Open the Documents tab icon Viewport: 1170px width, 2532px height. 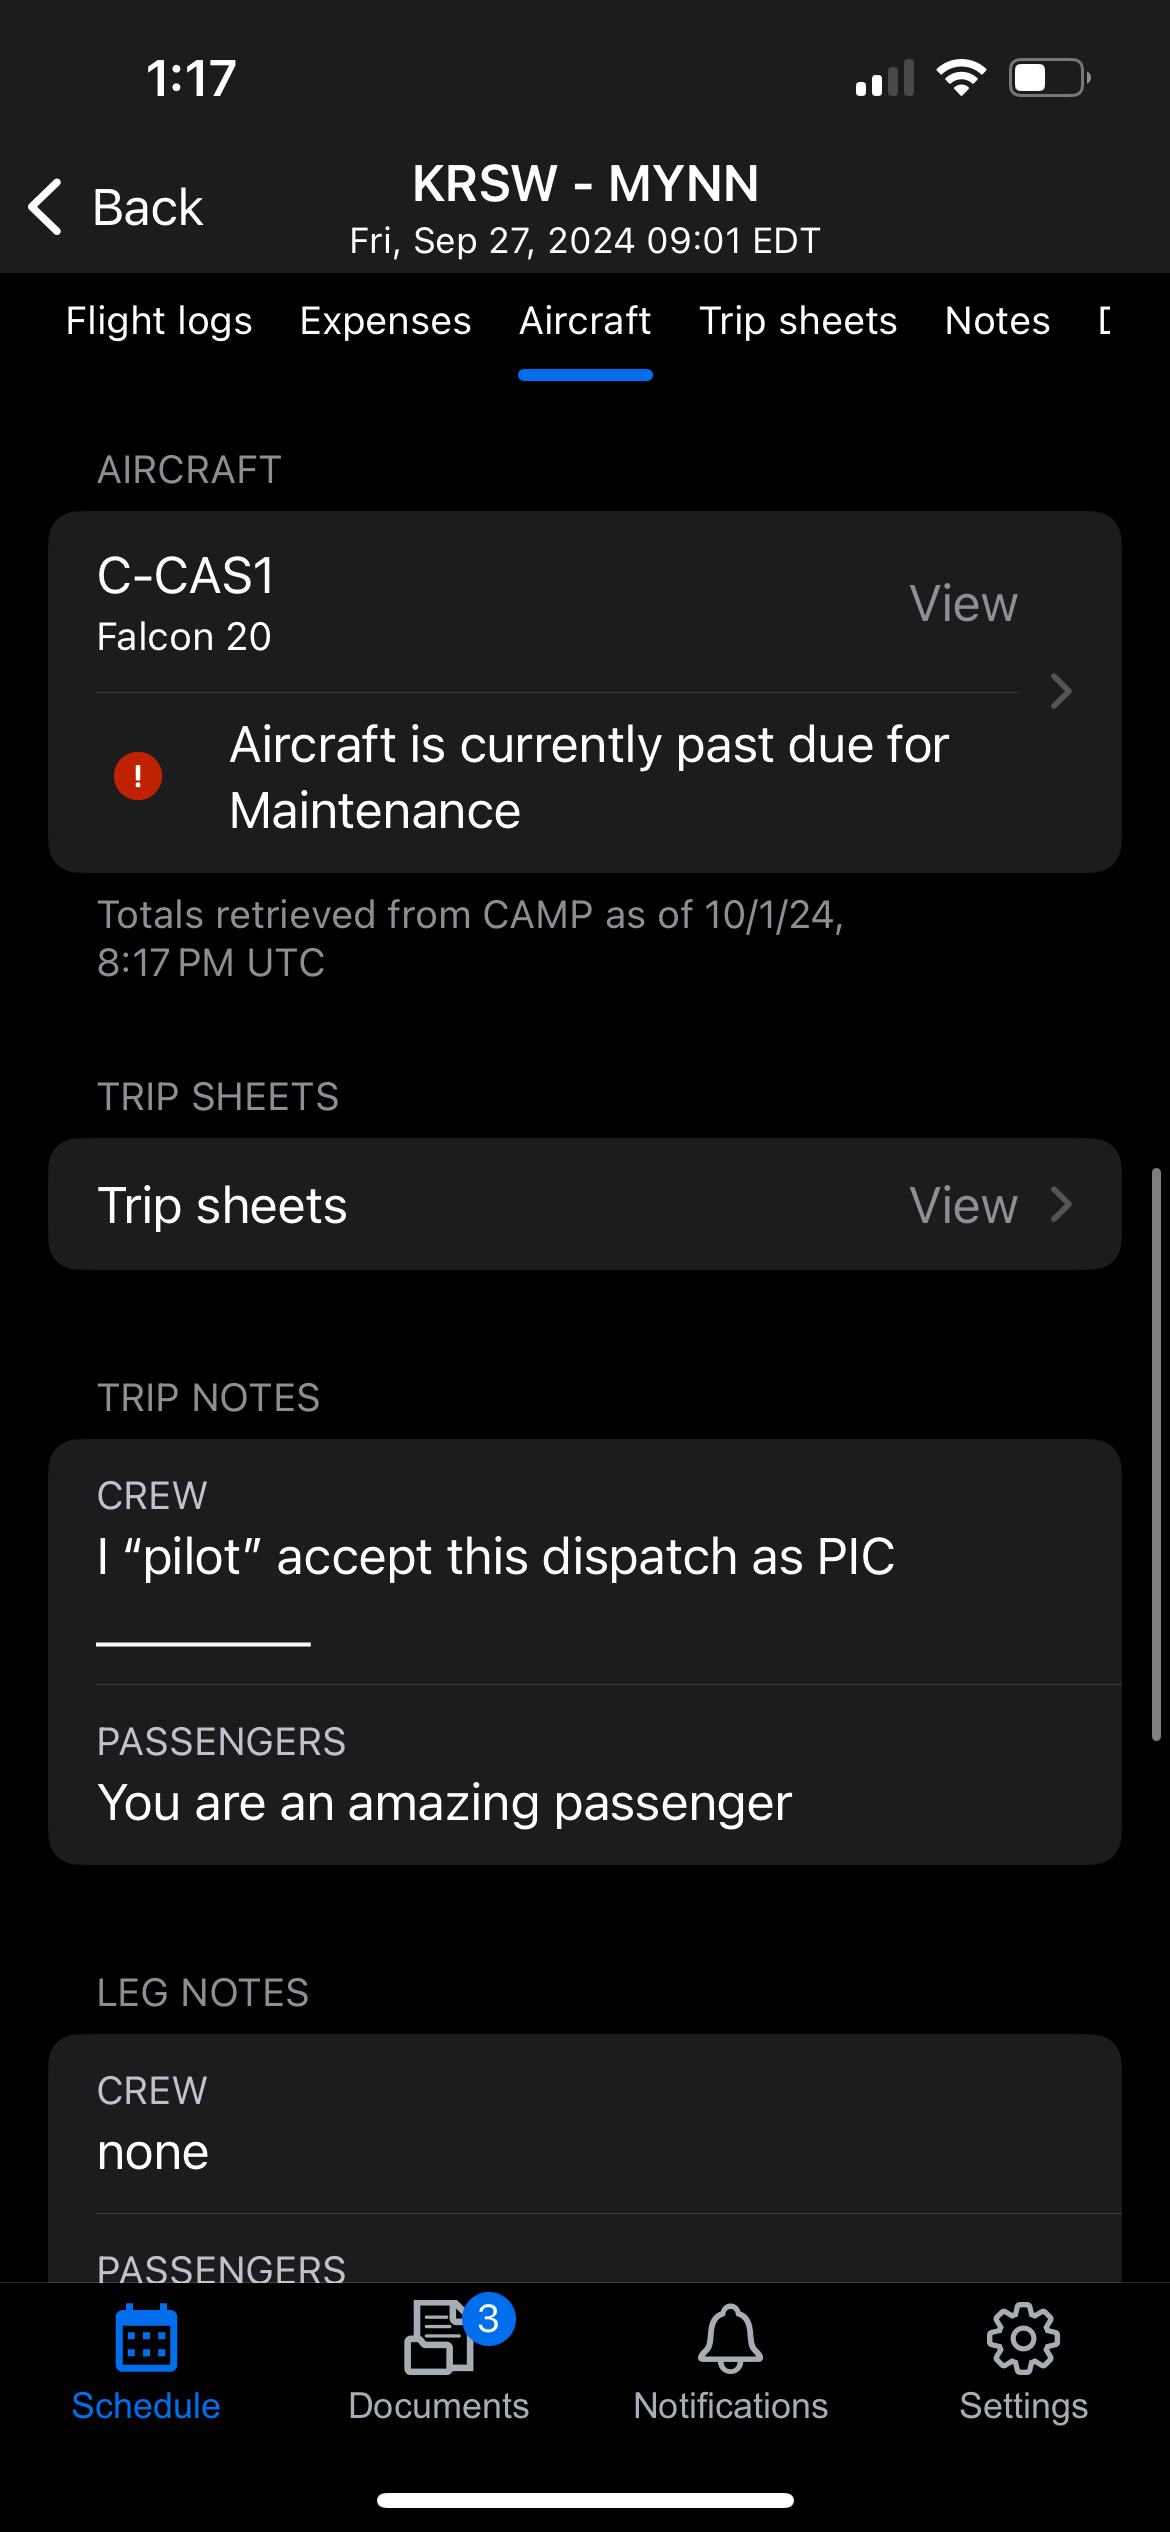436,2340
